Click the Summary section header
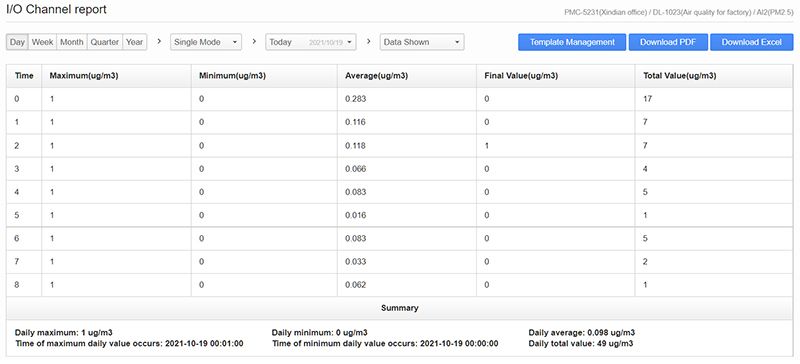 (400, 308)
